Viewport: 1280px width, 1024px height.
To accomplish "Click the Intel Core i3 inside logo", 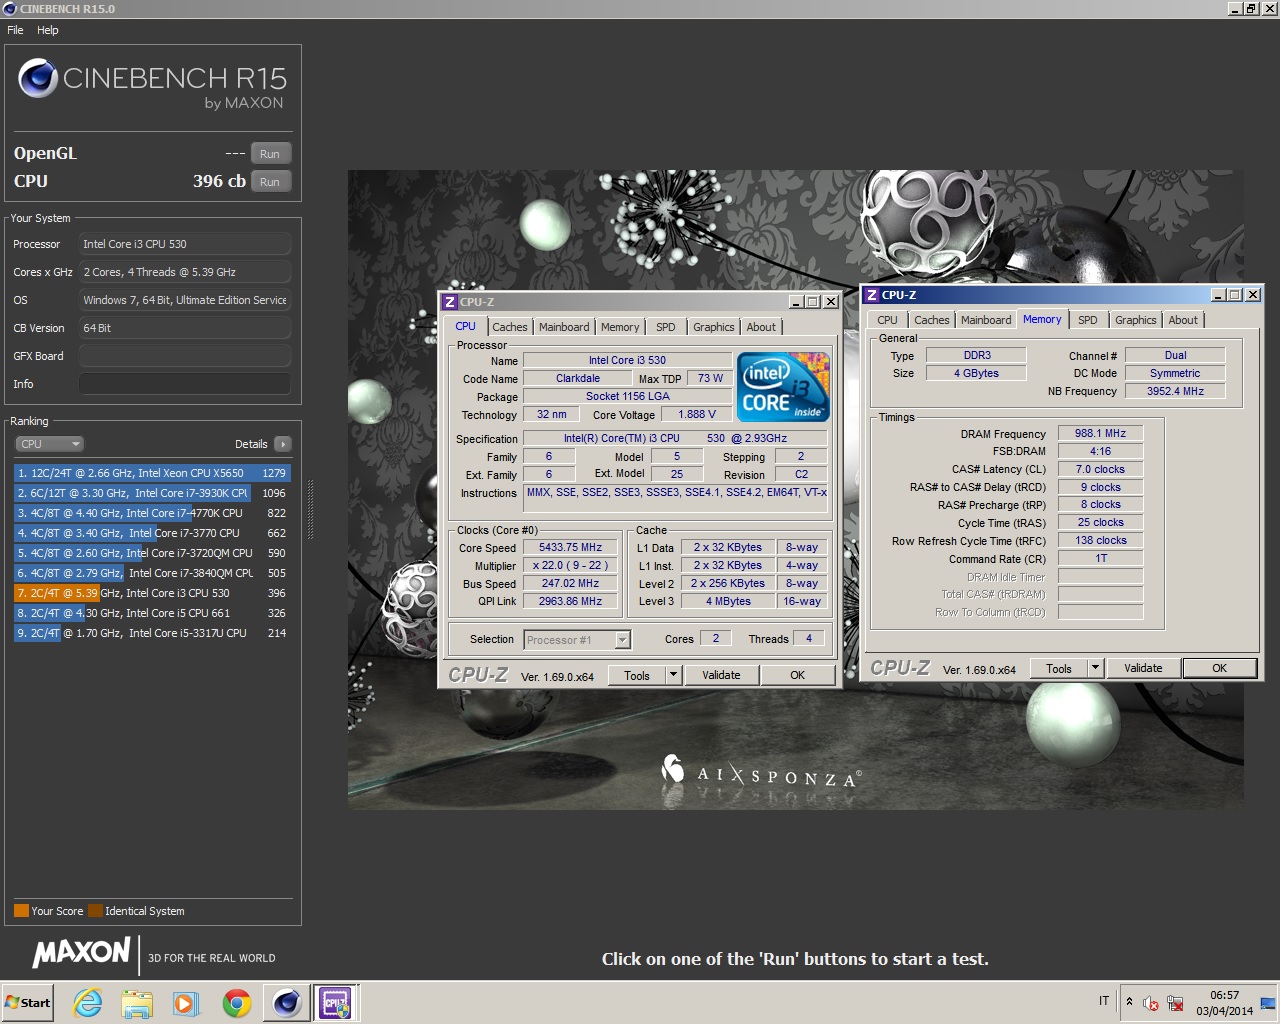I will (783, 387).
